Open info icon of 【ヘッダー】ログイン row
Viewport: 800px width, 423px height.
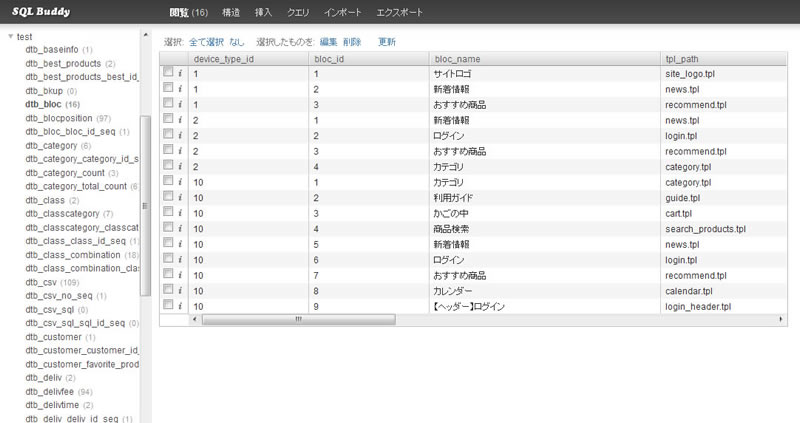(x=180, y=306)
